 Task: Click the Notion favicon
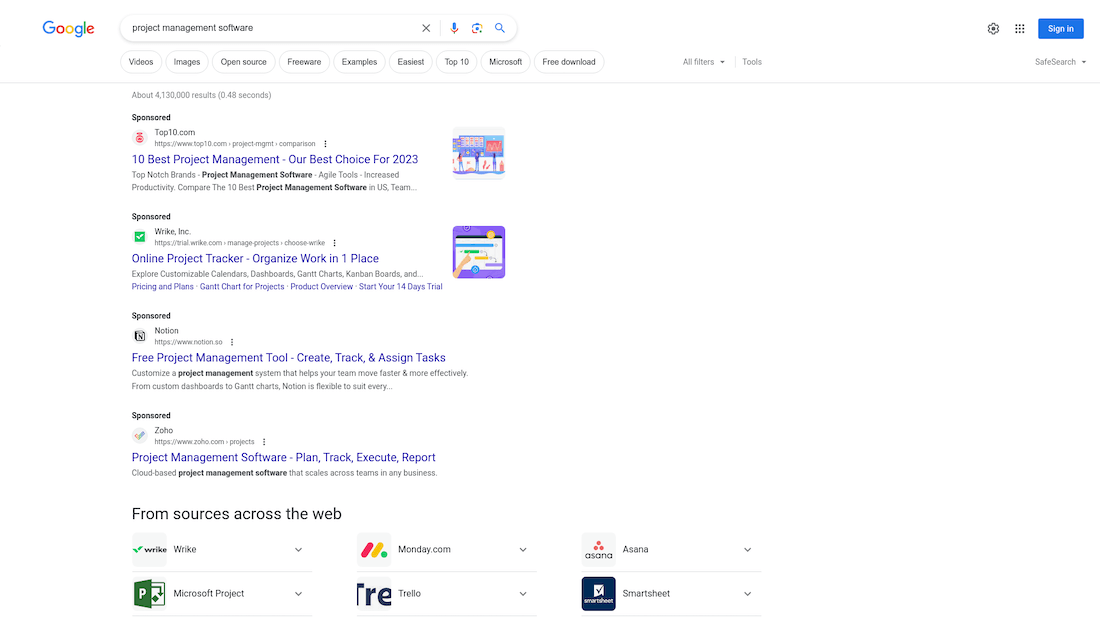[140, 336]
